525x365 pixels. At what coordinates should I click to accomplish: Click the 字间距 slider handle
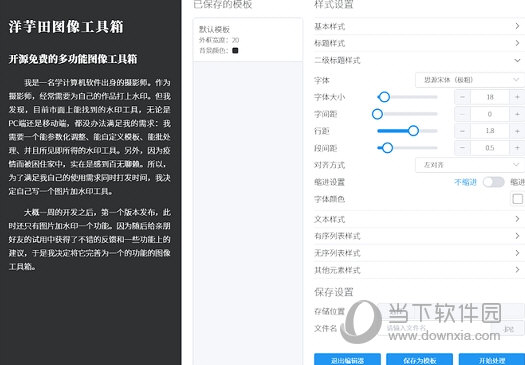pyautogui.click(x=377, y=114)
